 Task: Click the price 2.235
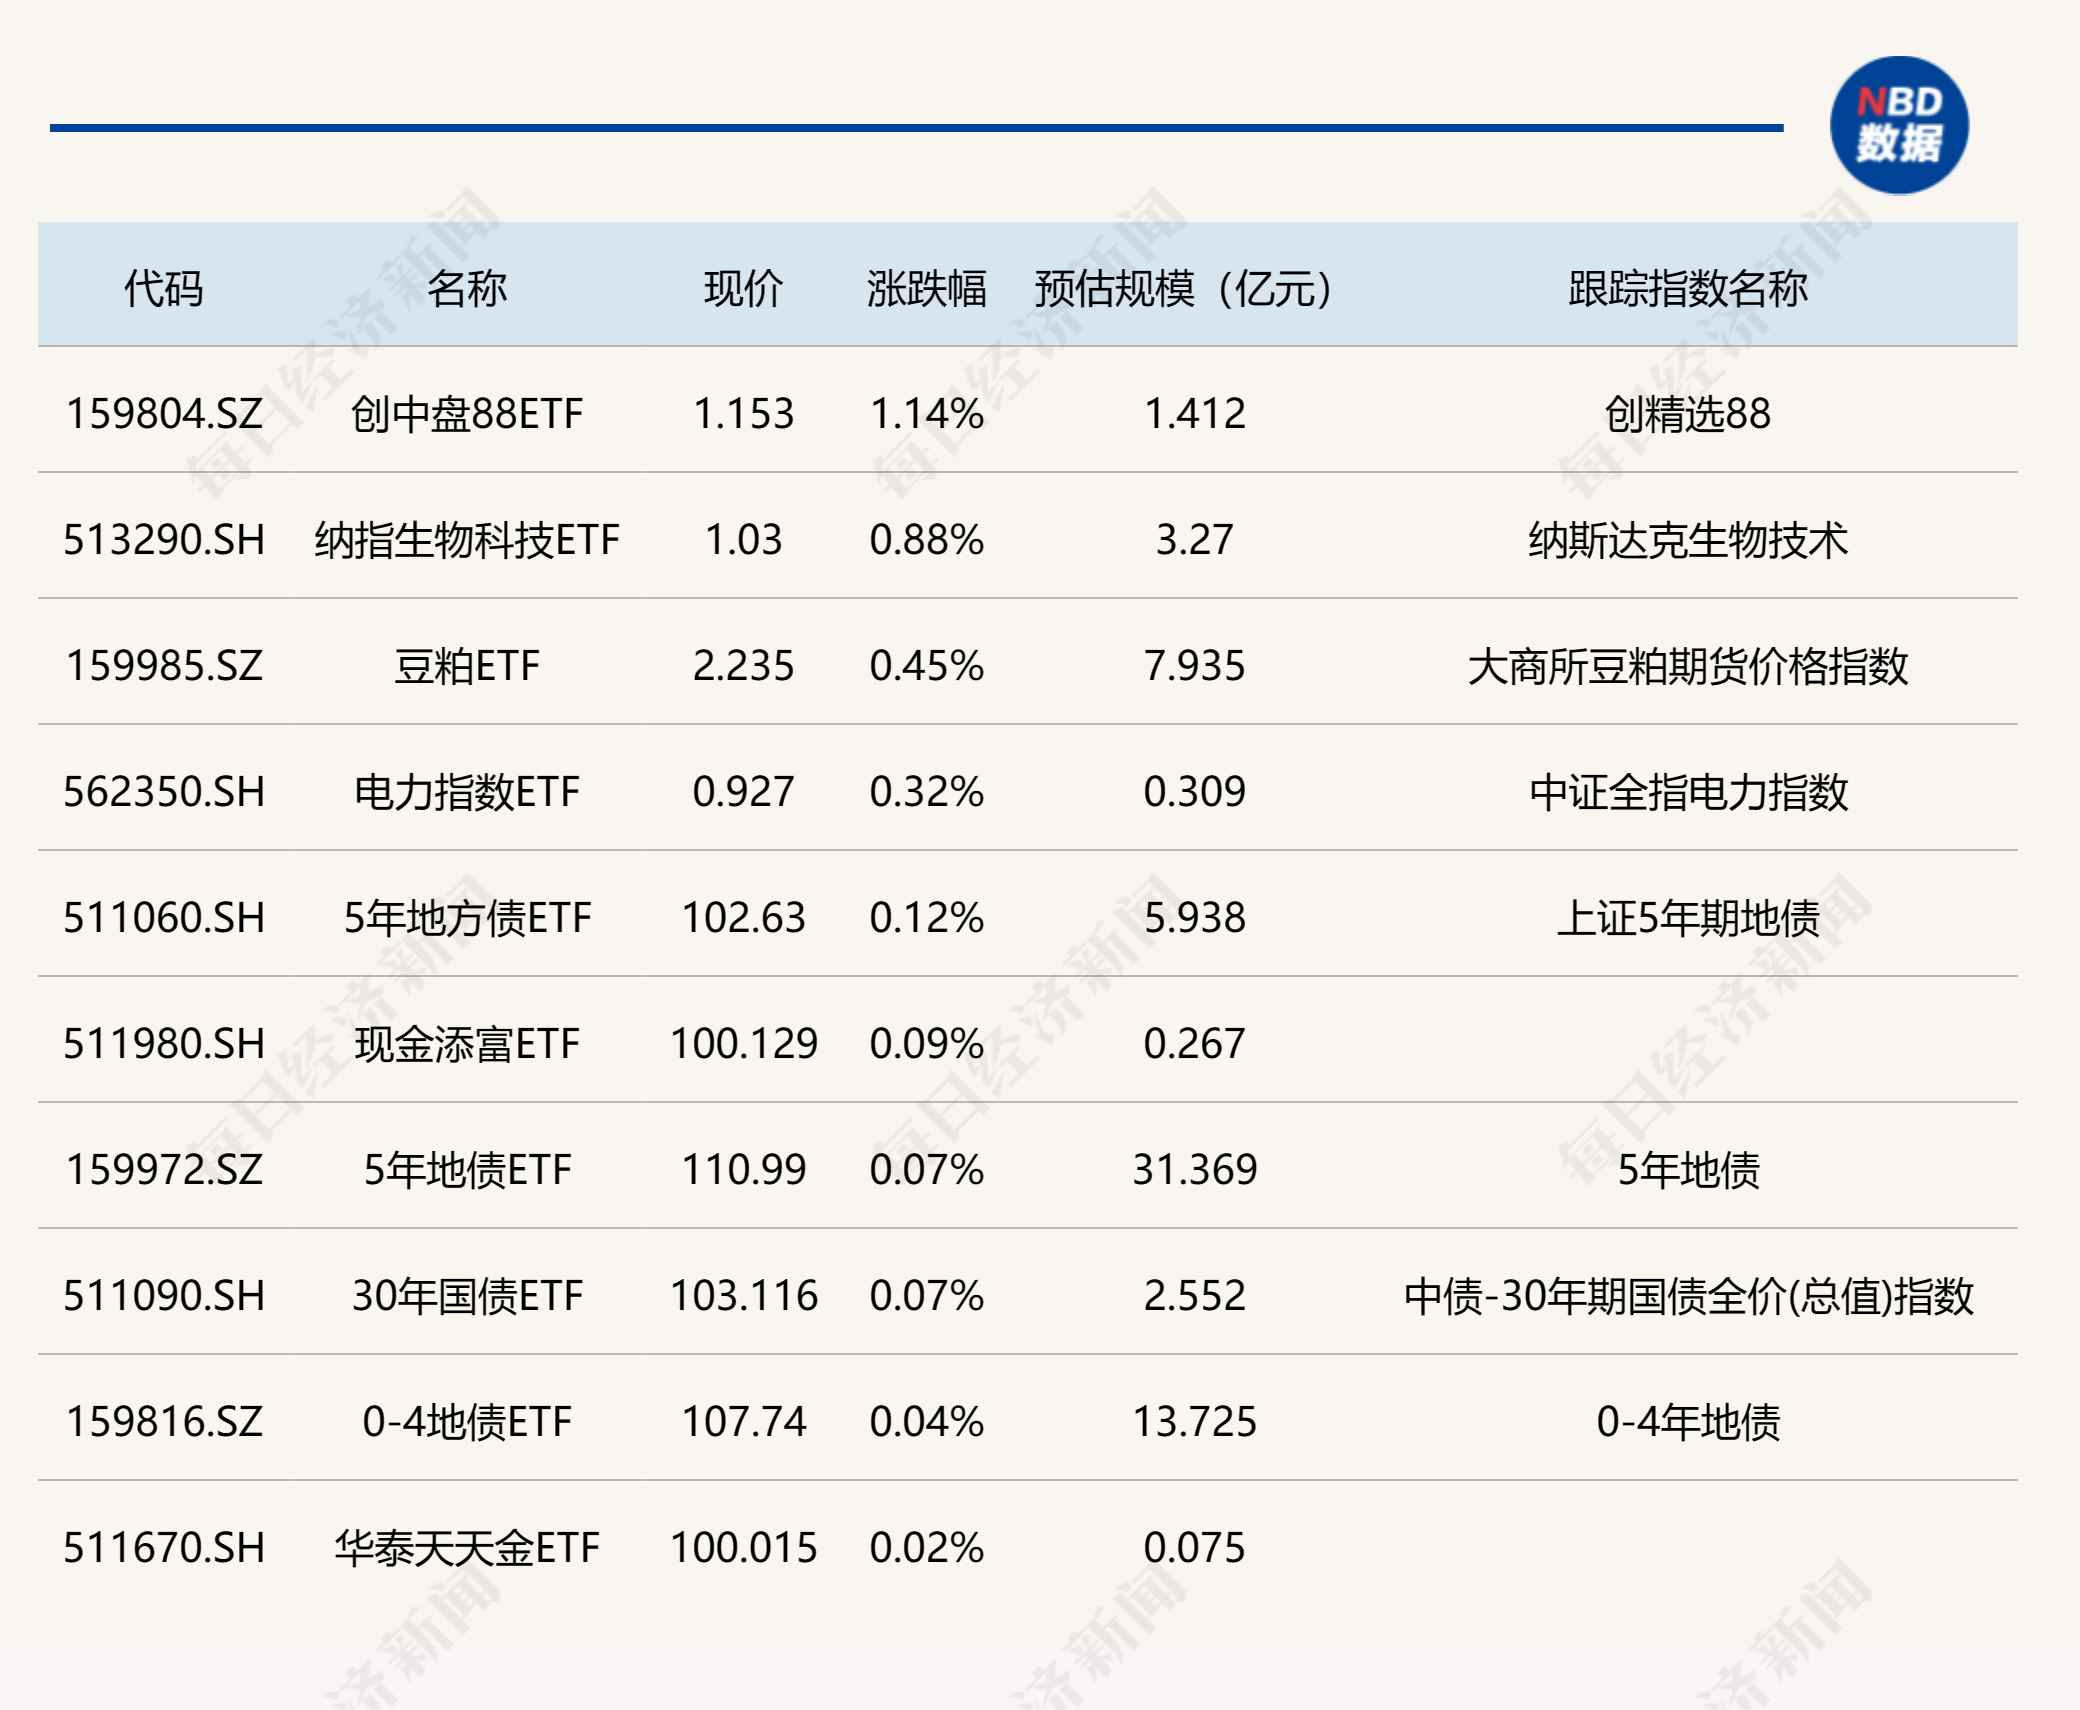(743, 666)
